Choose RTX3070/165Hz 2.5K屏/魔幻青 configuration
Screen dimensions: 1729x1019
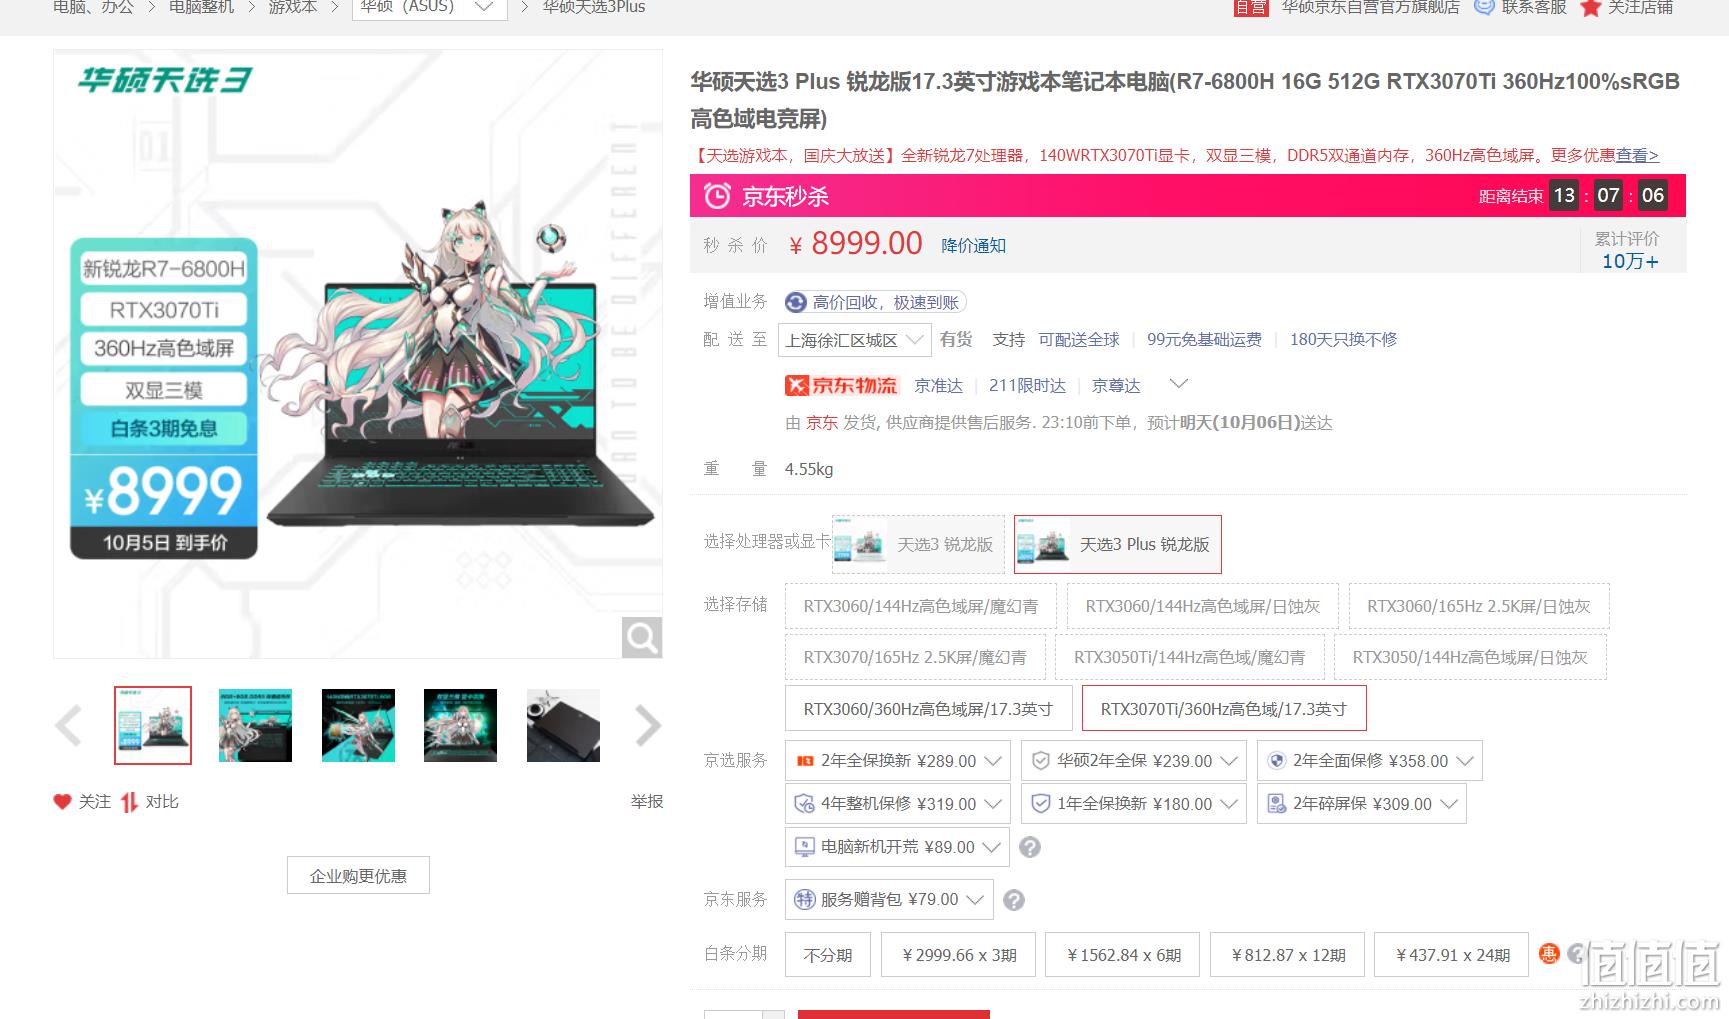(915, 657)
